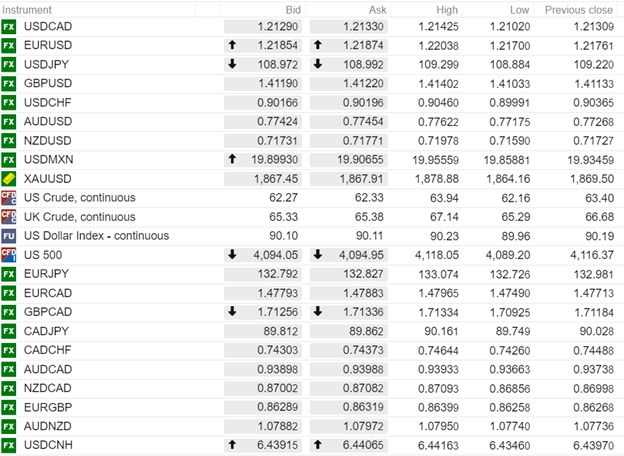Sort by the Instrument column header

28,8
